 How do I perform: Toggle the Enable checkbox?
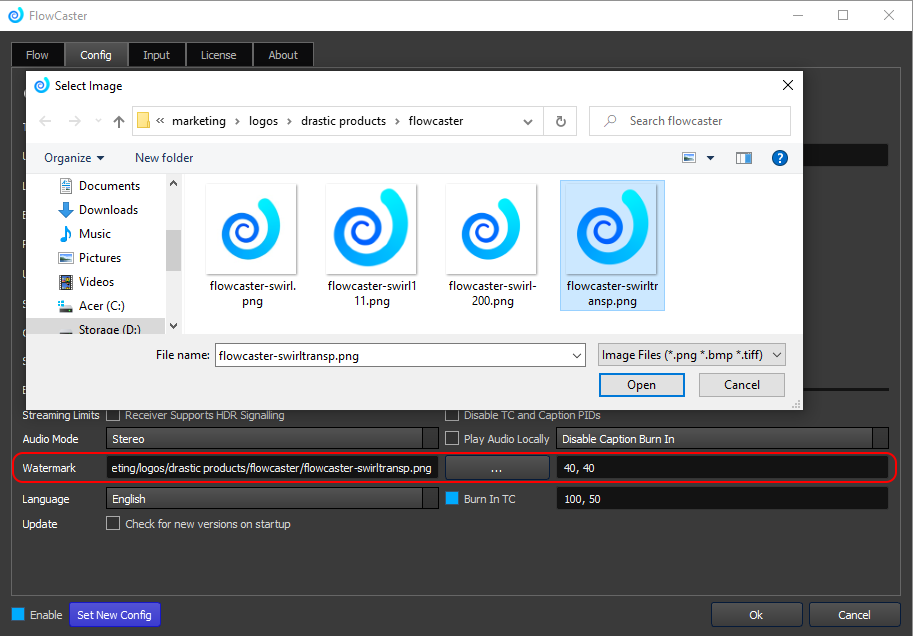pyautogui.click(x=18, y=614)
